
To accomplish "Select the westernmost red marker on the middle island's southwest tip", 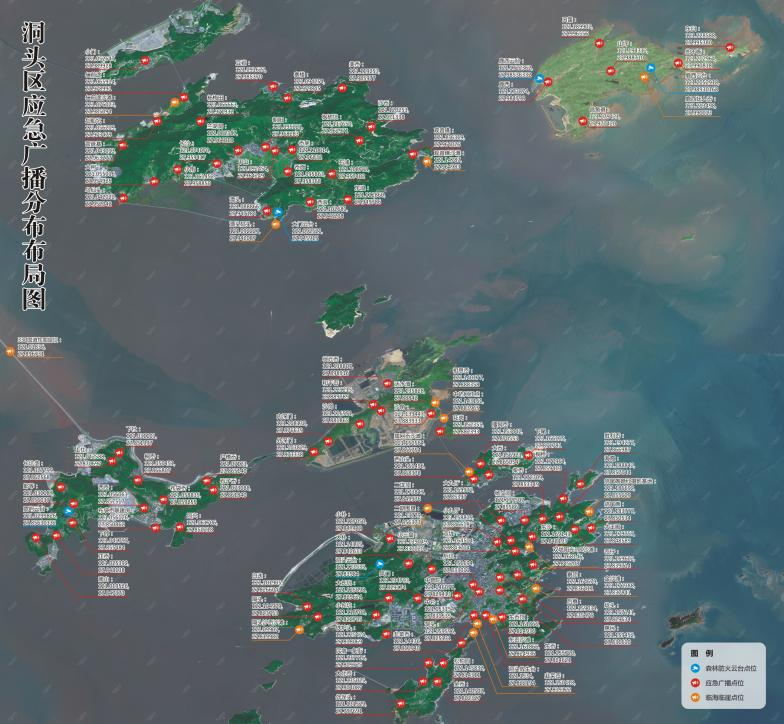I will click(x=314, y=452).
